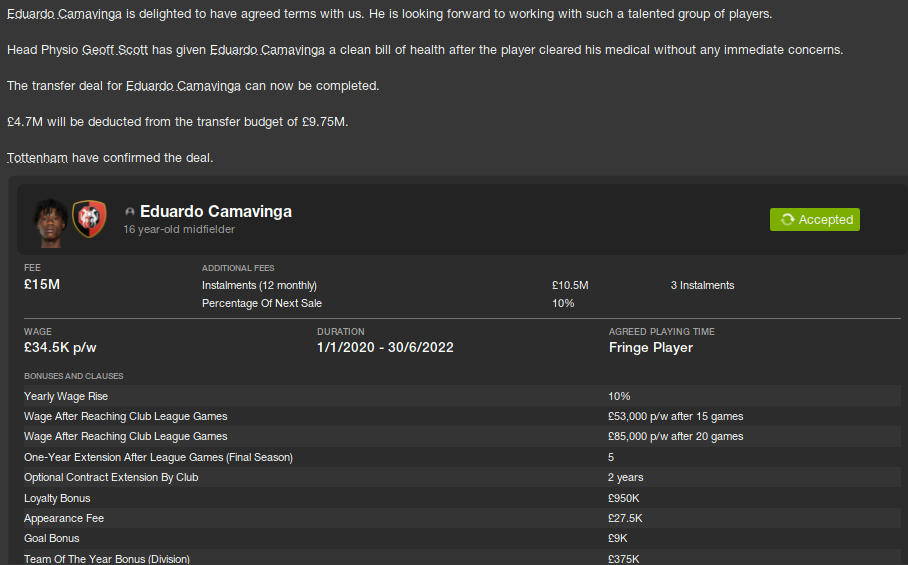This screenshot has height=565, width=908.
Task: Click the small status icon beside the player name heading
Action: (x=130, y=212)
